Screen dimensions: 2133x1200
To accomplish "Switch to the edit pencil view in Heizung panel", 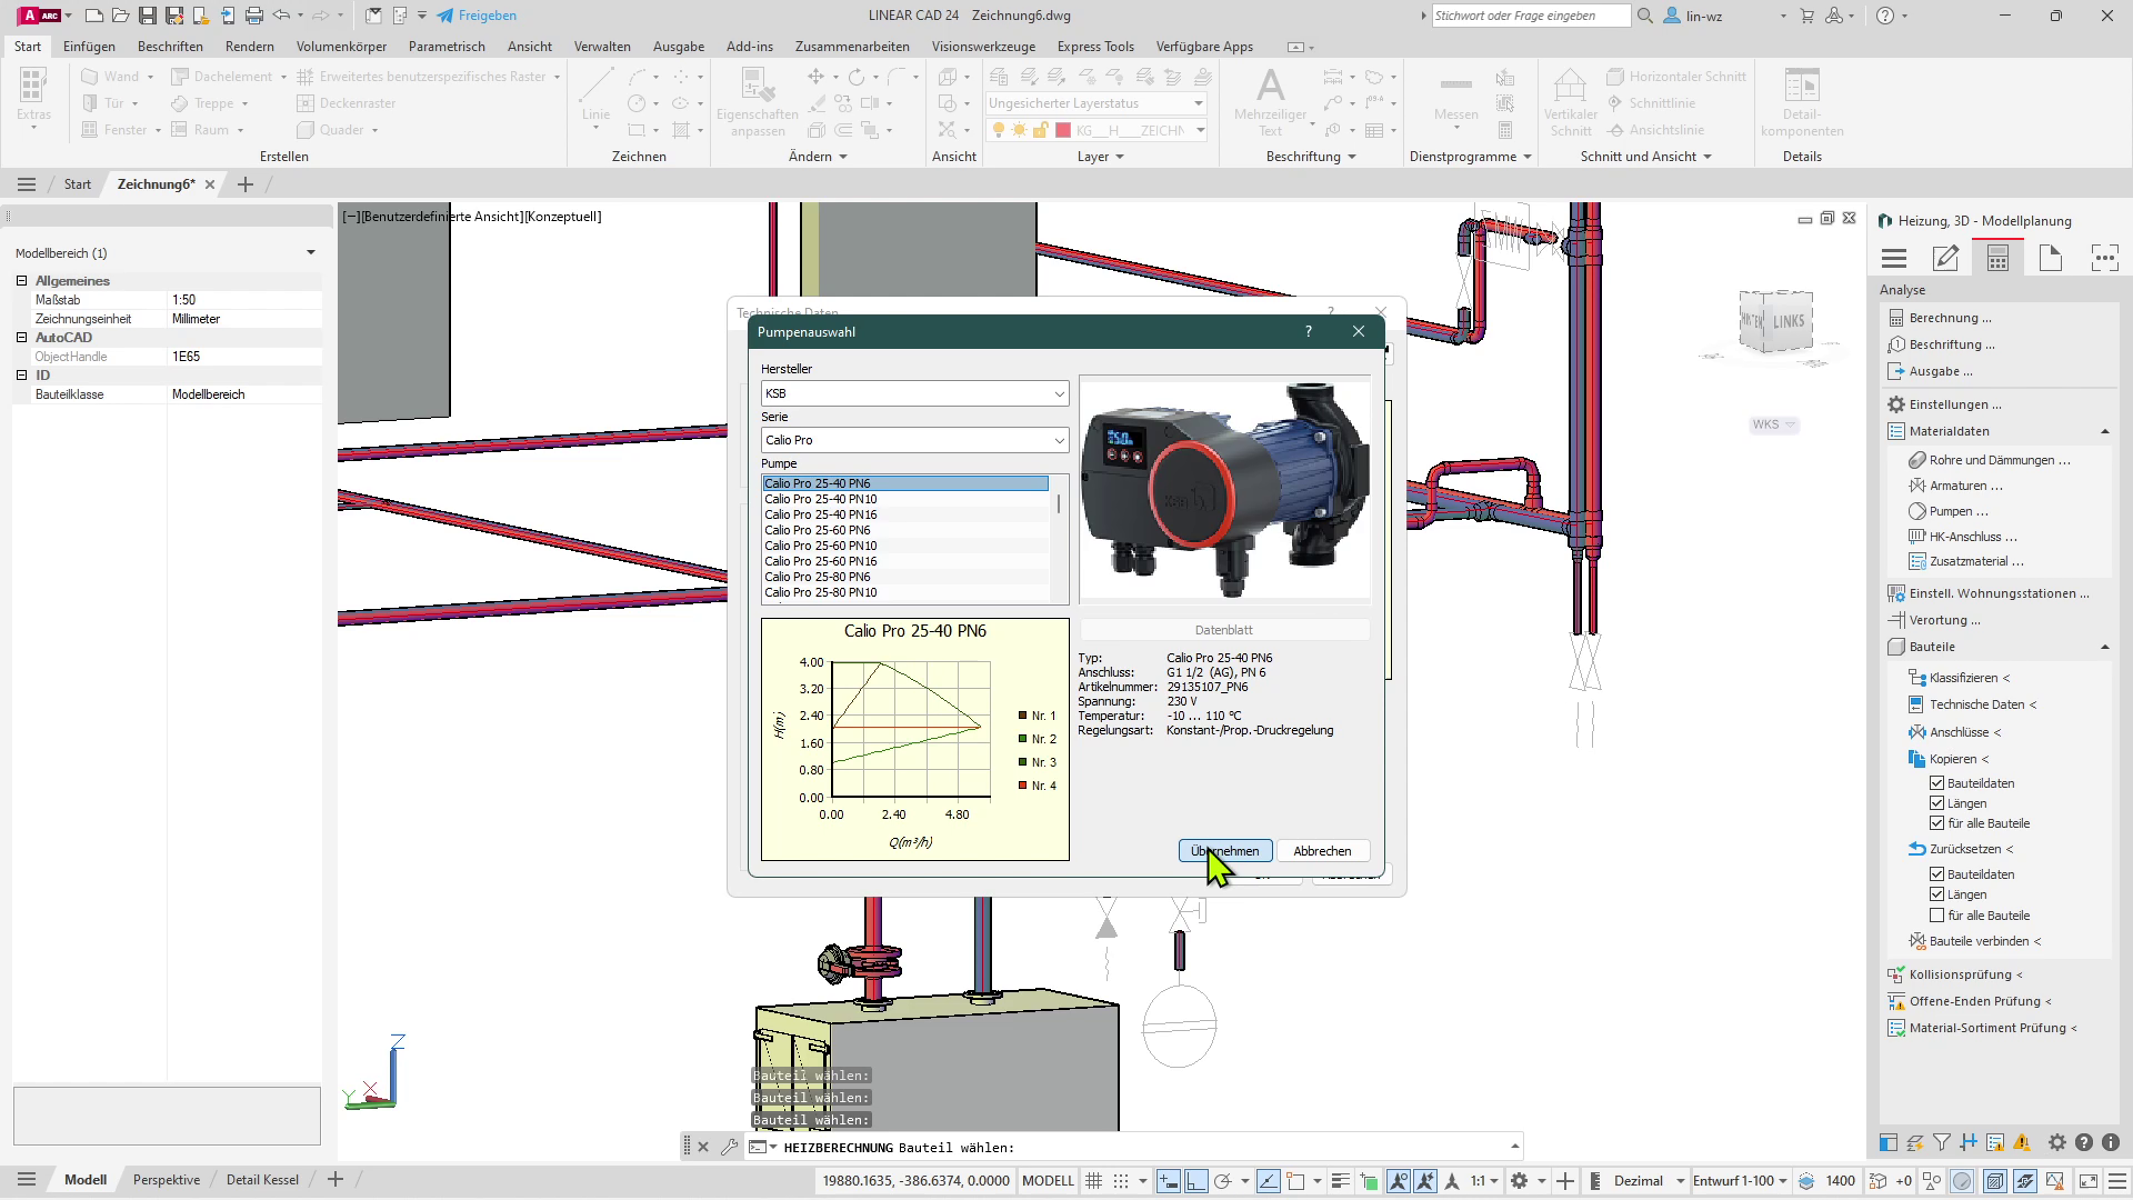I will [x=1945, y=258].
